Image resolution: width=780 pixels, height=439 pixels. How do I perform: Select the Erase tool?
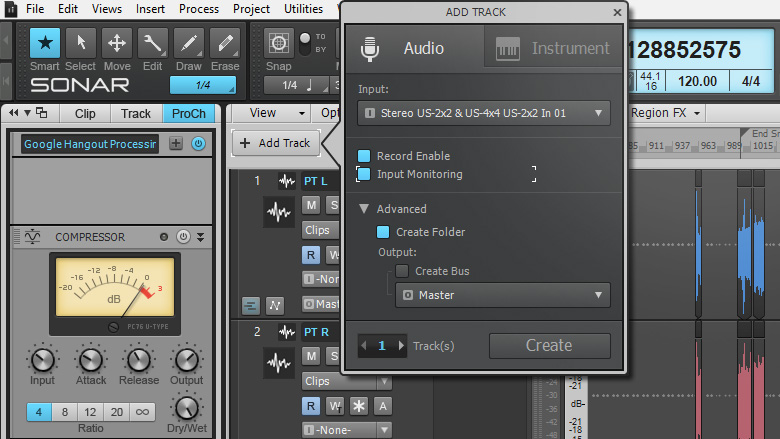click(x=225, y=43)
